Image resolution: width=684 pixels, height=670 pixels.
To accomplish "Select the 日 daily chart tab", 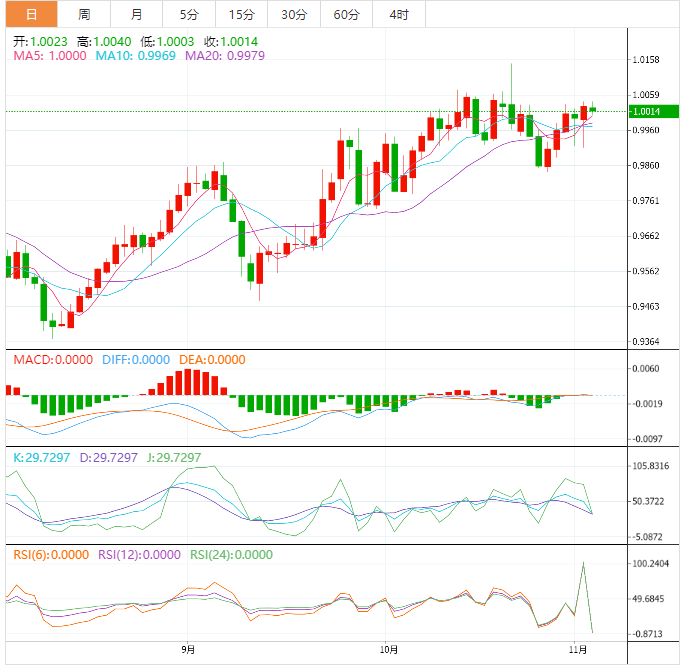I will click(x=32, y=14).
